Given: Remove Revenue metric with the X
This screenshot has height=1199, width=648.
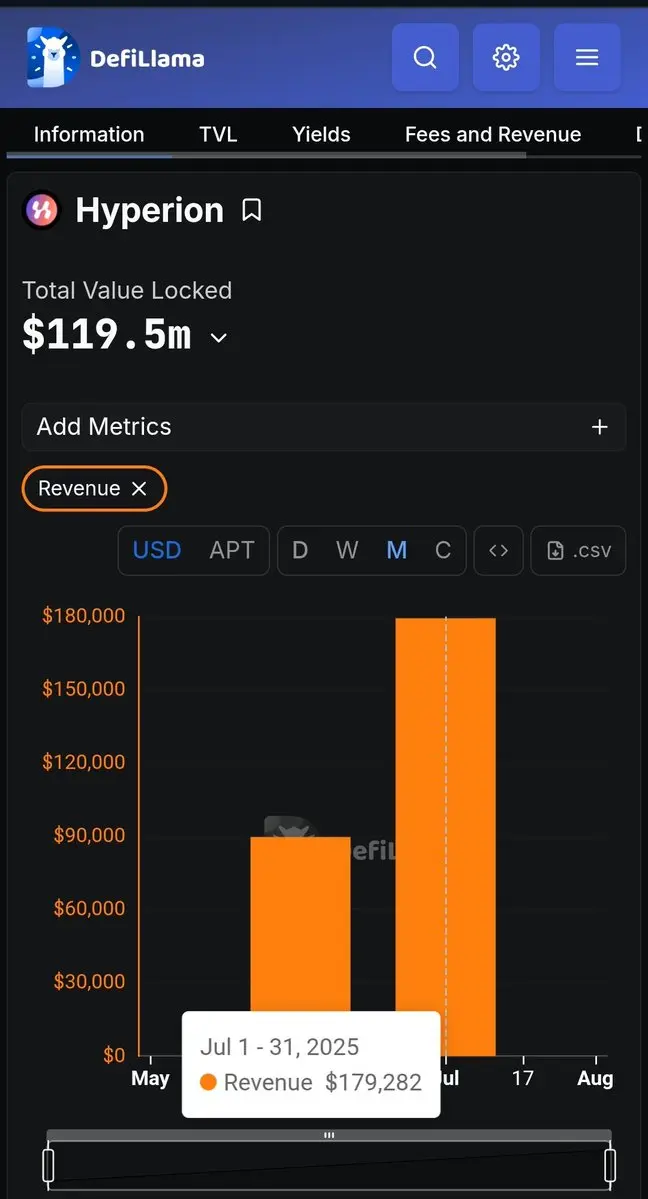Looking at the screenshot, I should pos(138,489).
